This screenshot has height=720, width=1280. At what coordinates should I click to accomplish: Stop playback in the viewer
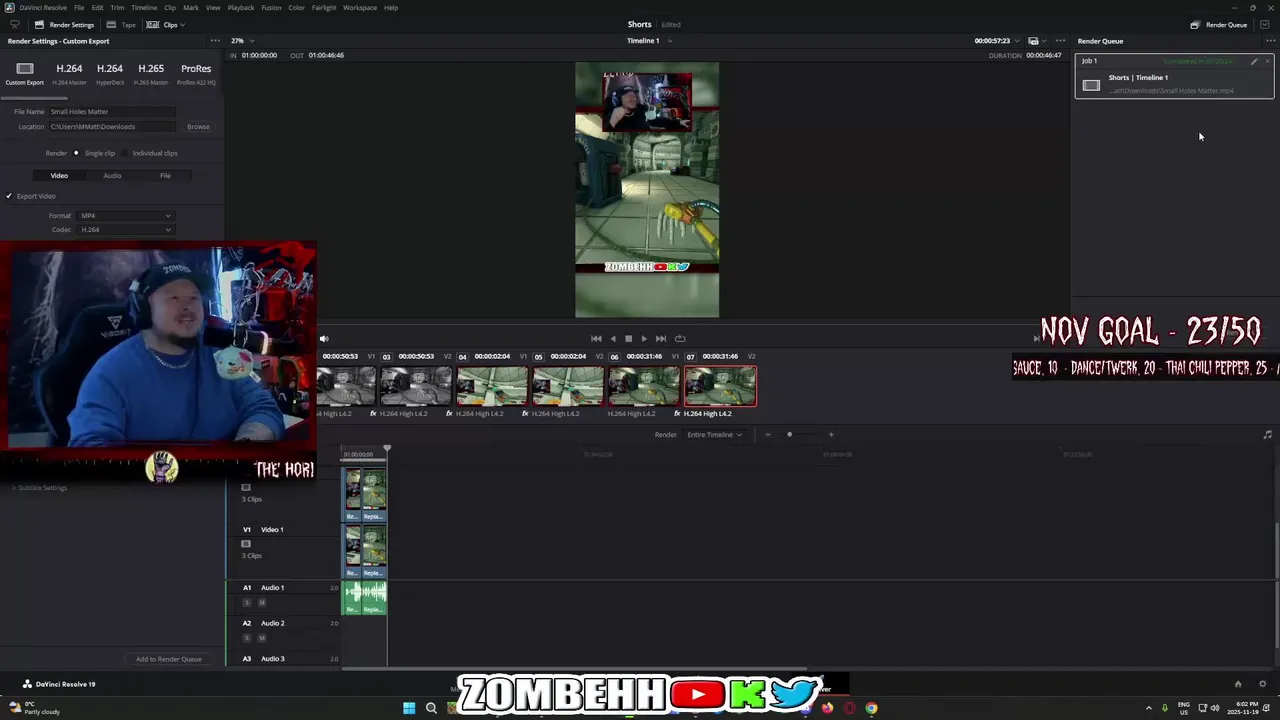628,338
